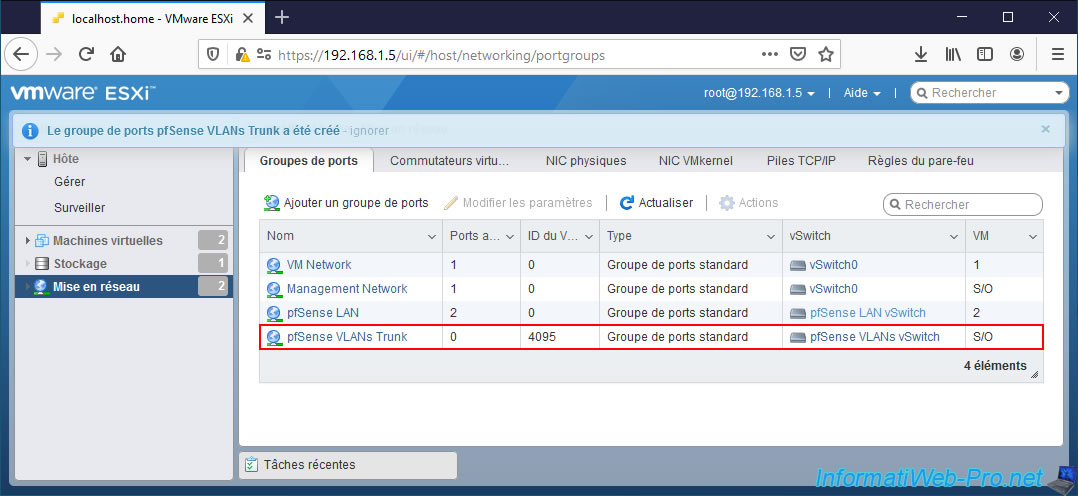Switch to the Piles TCP/IP tab
The height and width of the screenshot is (496, 1078).
point(801,160)
